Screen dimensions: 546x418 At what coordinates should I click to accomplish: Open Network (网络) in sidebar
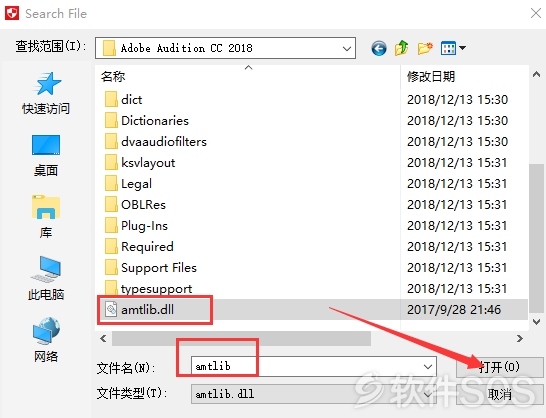click(46, 340)
